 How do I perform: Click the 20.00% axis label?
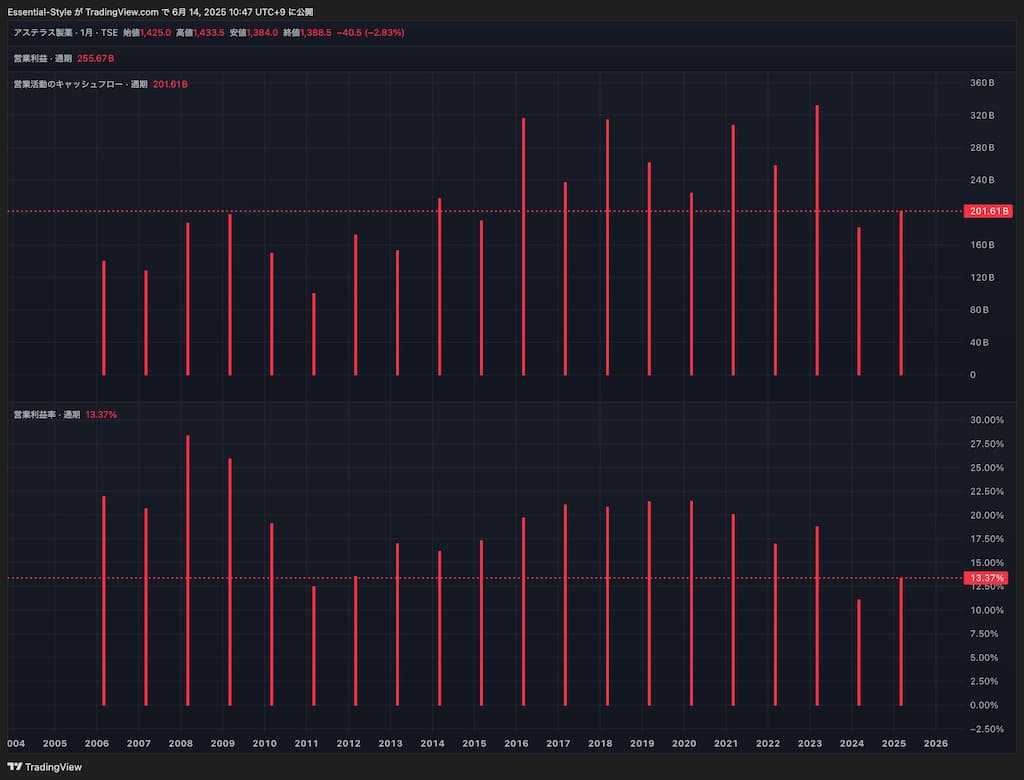click(987, 515)
